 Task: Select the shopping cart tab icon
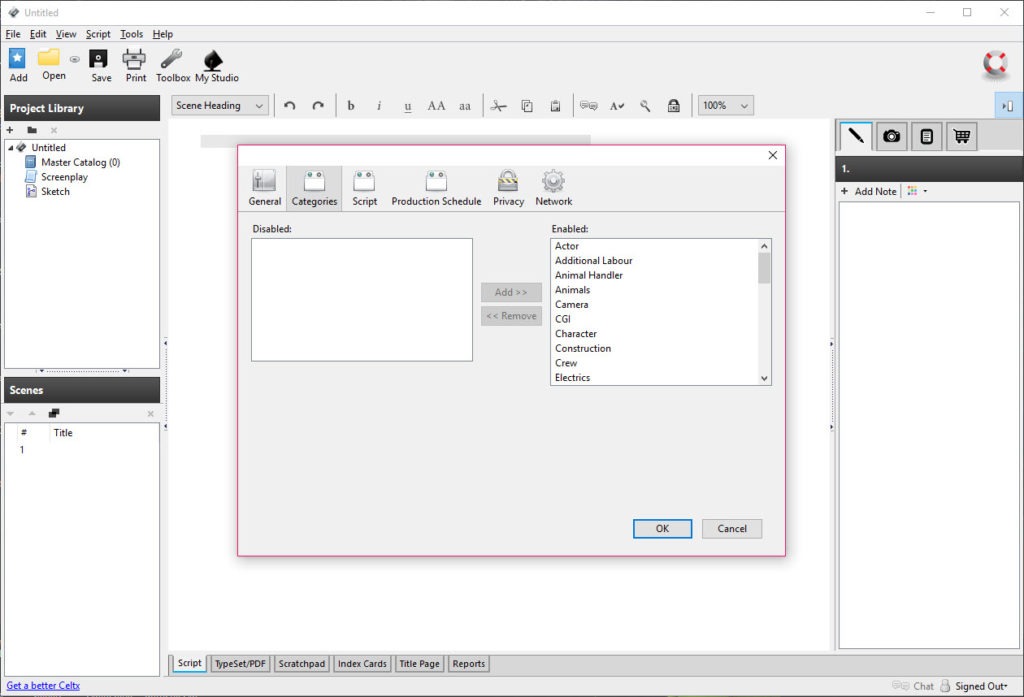point(961,137)
